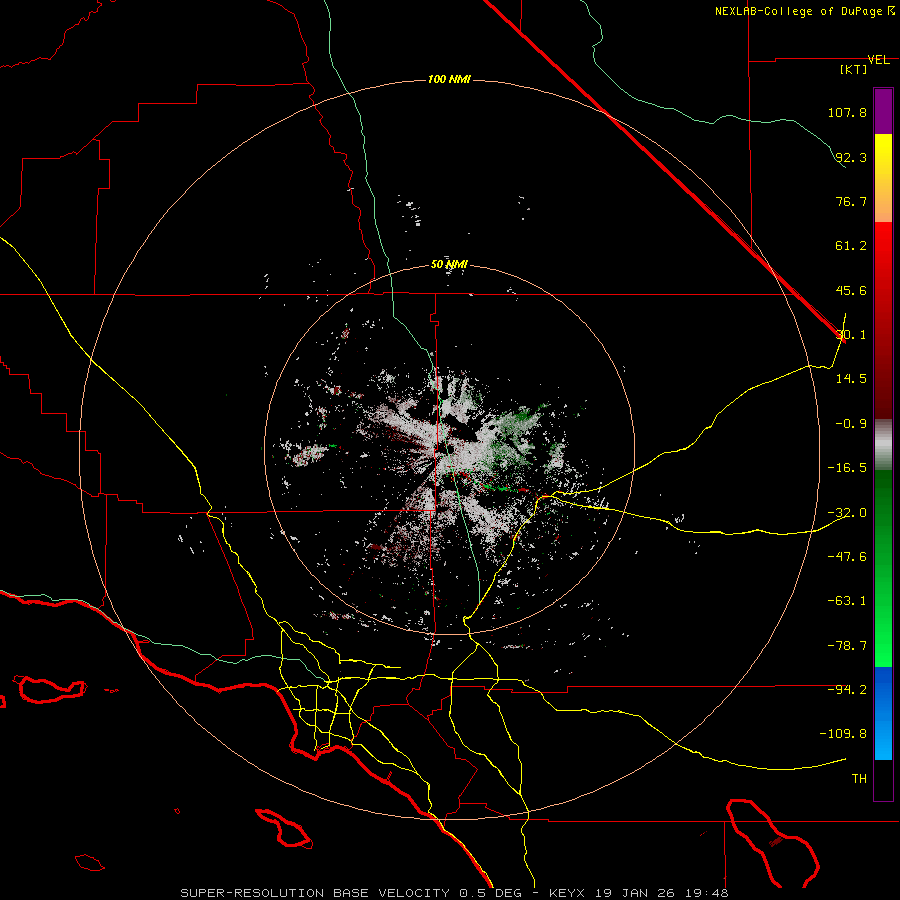The width and height of the screenshot is (900, 900).
Task: Click the 14.5 velocity scale value
Action: pyautogui.click(x=851, y=378)
